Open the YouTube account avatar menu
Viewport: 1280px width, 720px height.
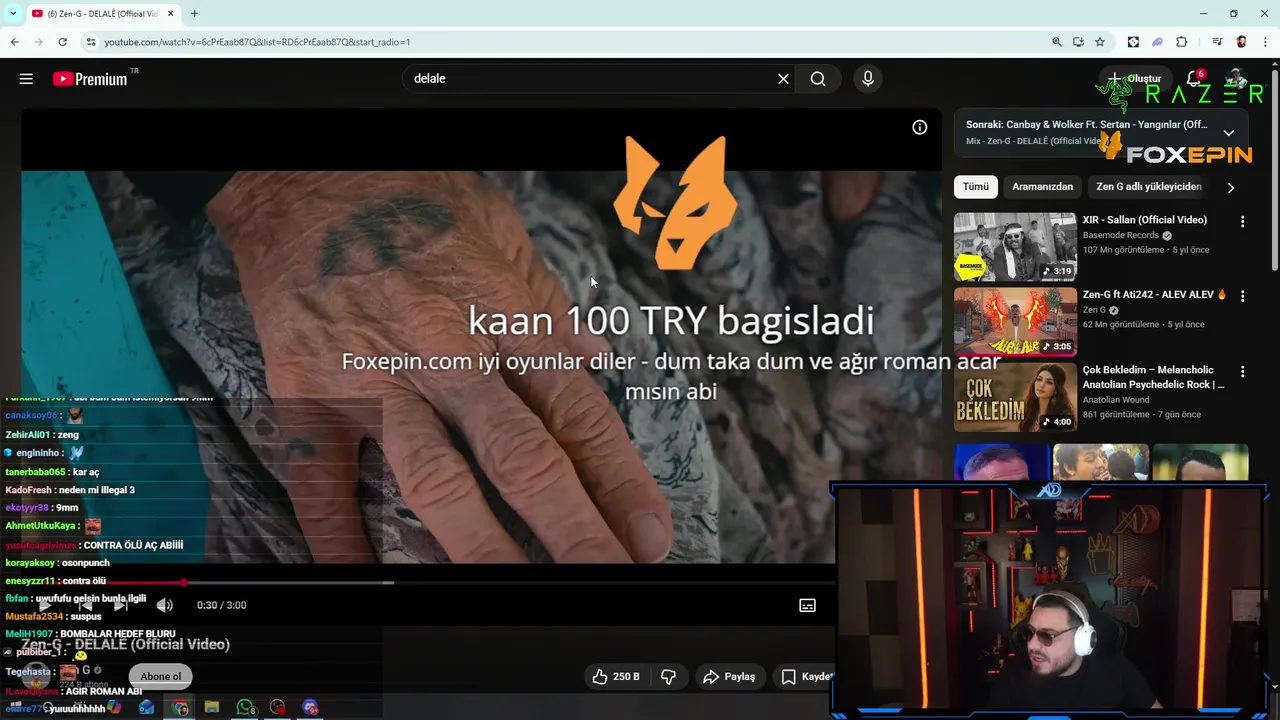pyautogui.click(x=1237, y=79)
